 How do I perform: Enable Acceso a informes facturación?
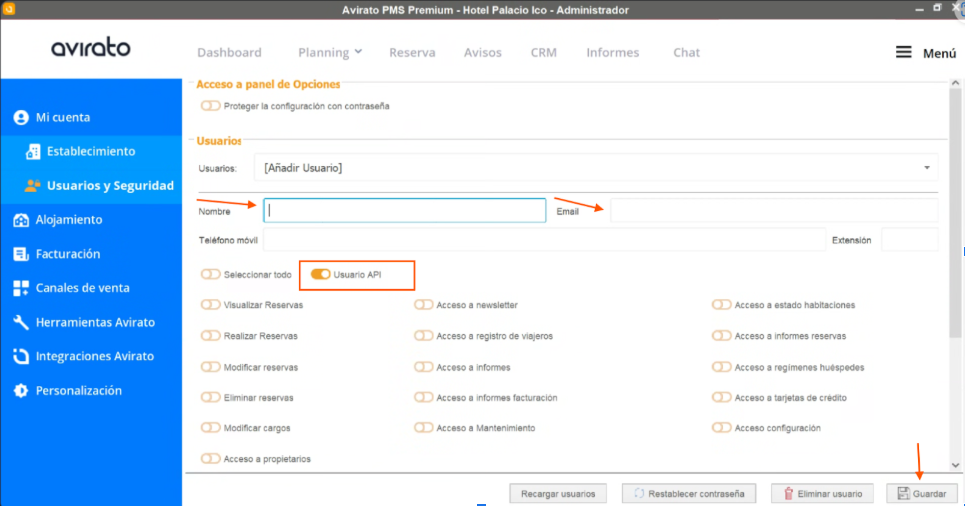(423, 398)
